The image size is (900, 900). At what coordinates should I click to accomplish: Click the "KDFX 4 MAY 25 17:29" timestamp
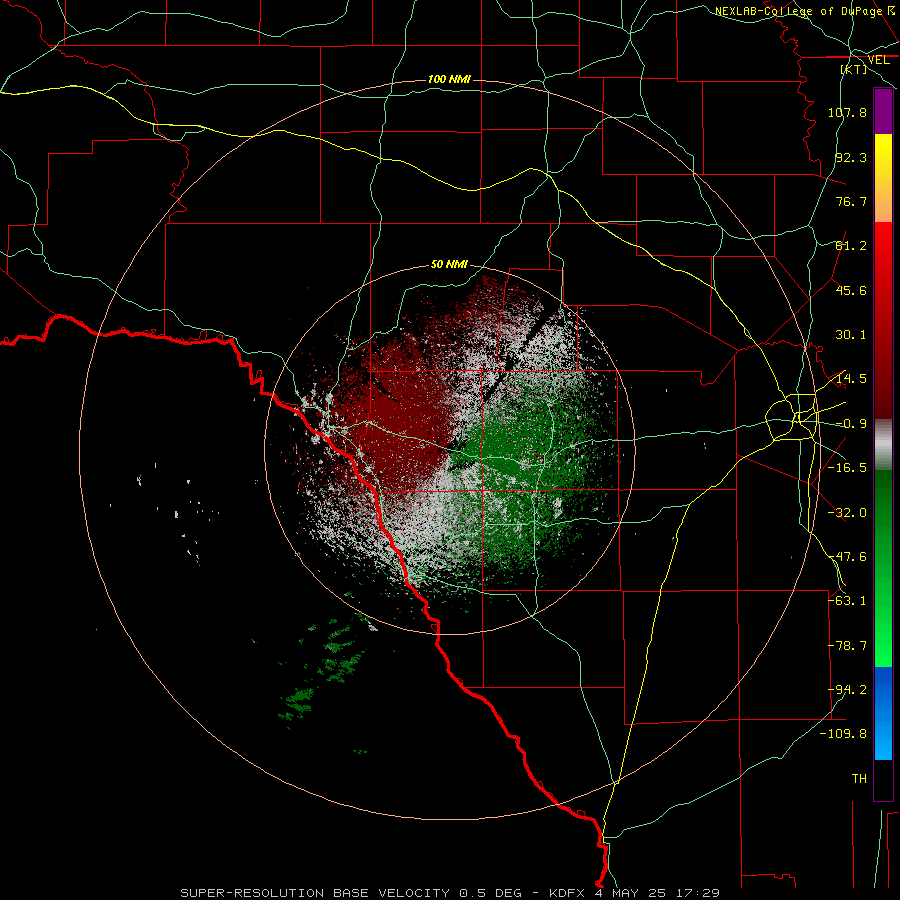pos(634,893)
